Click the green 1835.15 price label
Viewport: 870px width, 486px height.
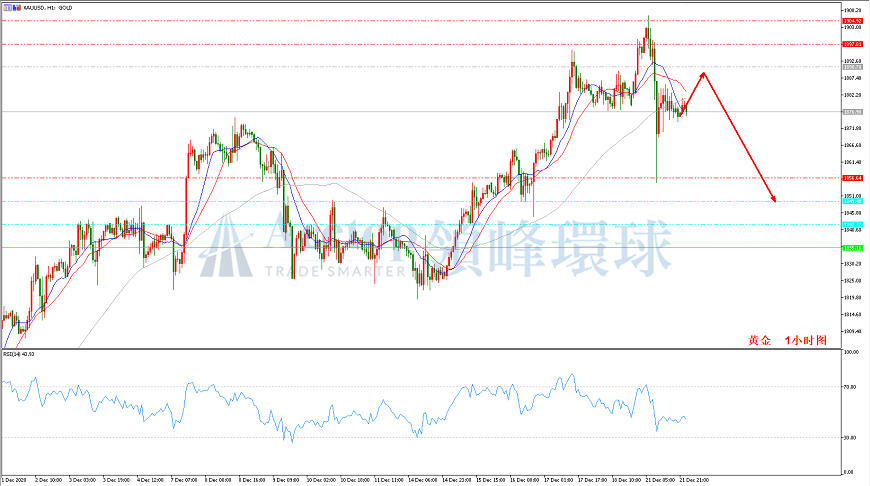[853, 248]
